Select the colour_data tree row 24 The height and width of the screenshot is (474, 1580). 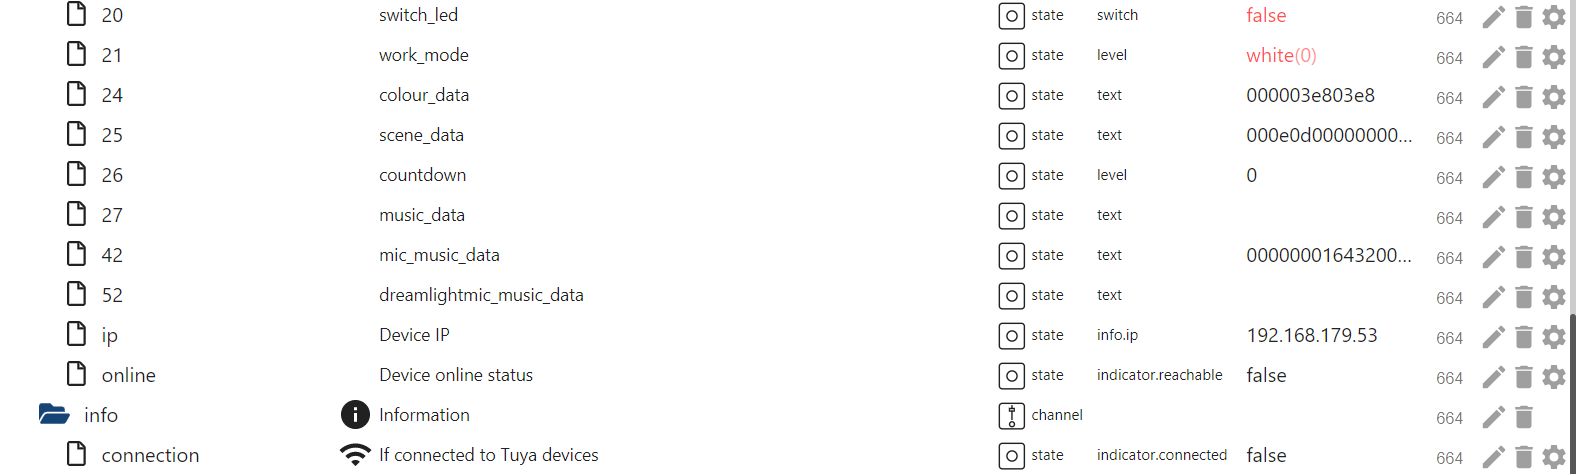112,96
